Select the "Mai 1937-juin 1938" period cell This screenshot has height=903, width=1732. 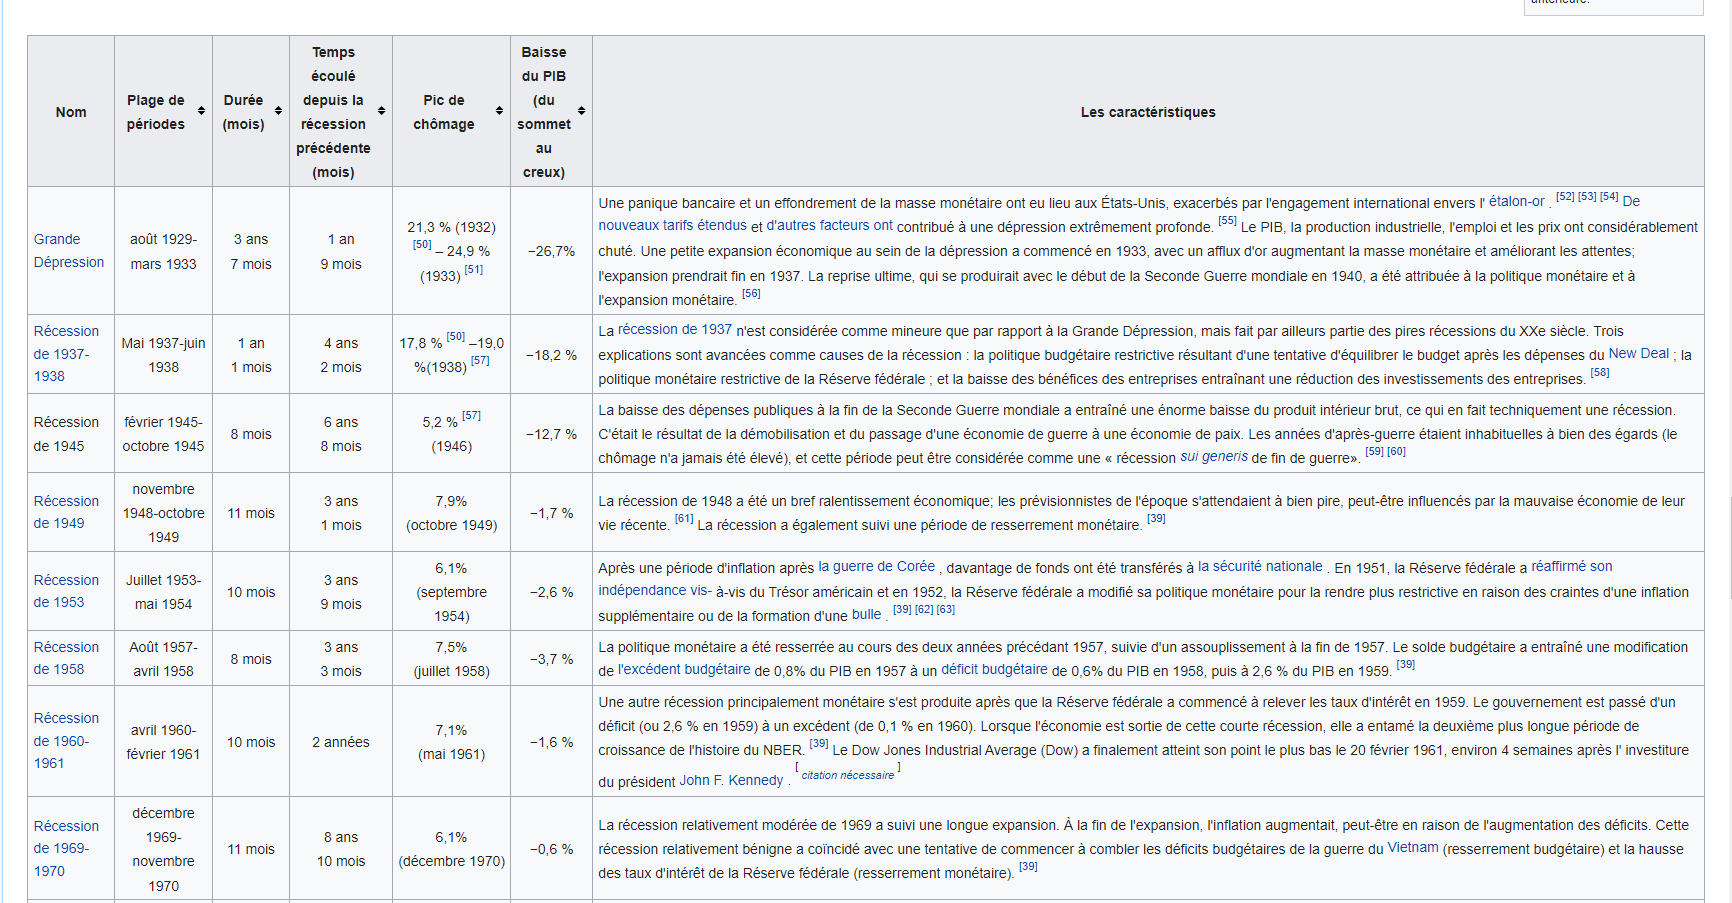coord(163,355)
